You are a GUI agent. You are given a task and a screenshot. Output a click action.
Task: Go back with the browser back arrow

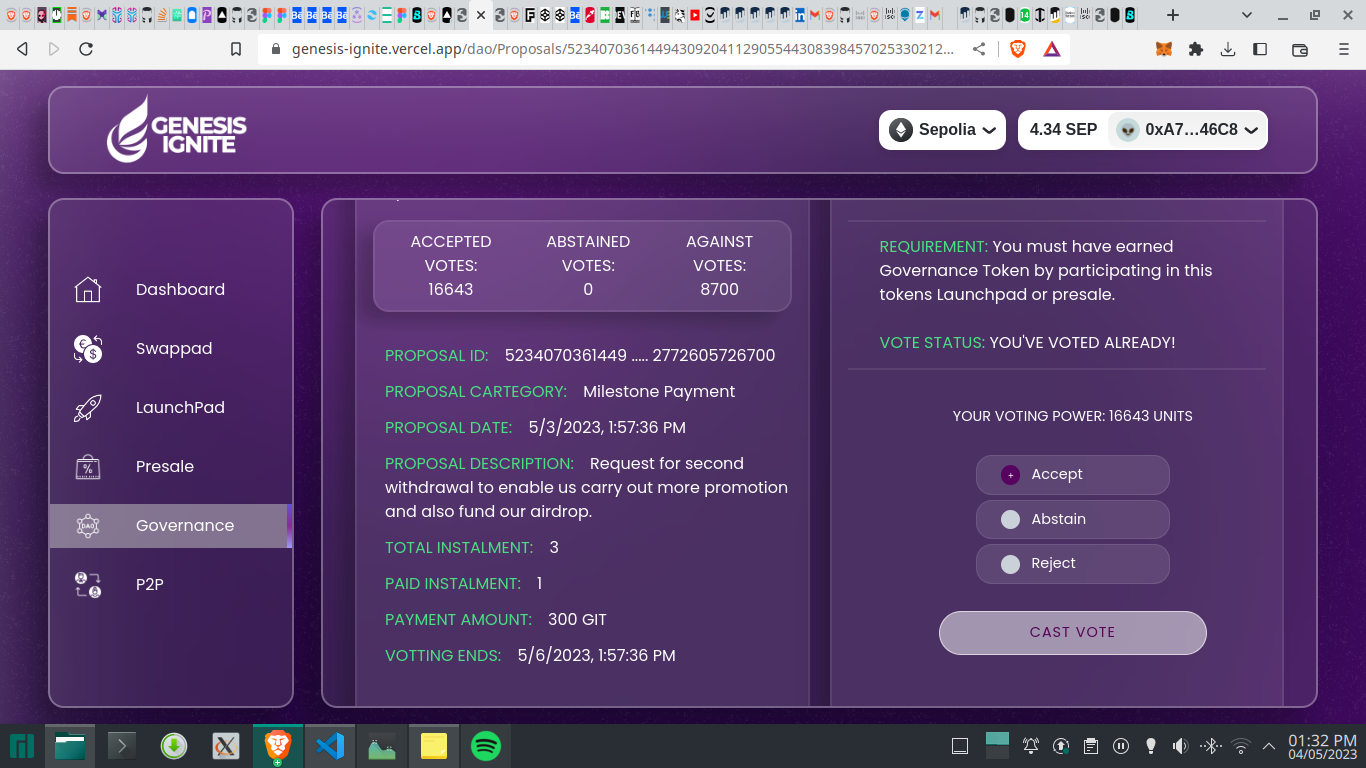(22, 49)
